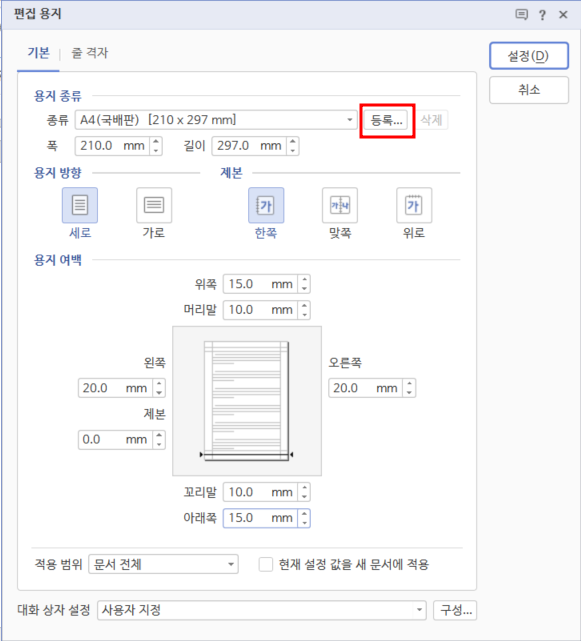The image size is (581, 641).
Task: Click the 왼쪽 margin input field
Action: click(x=116, y=388)
